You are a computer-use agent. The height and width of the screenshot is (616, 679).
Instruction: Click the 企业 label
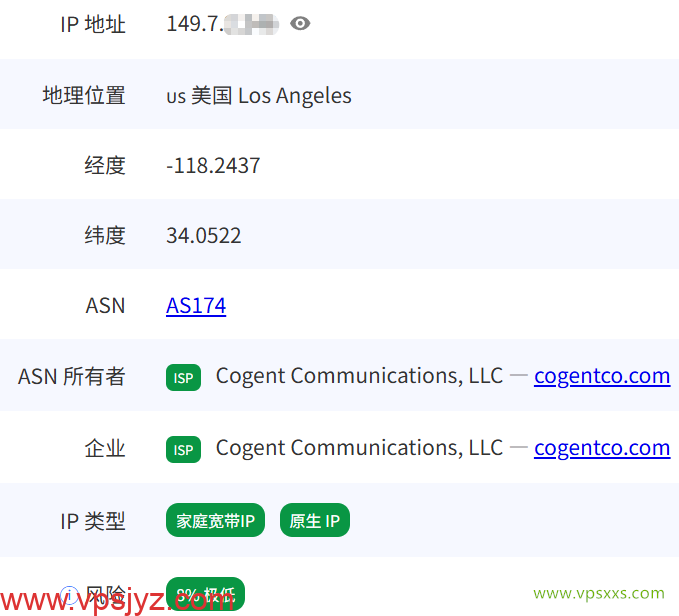(105, 448)
